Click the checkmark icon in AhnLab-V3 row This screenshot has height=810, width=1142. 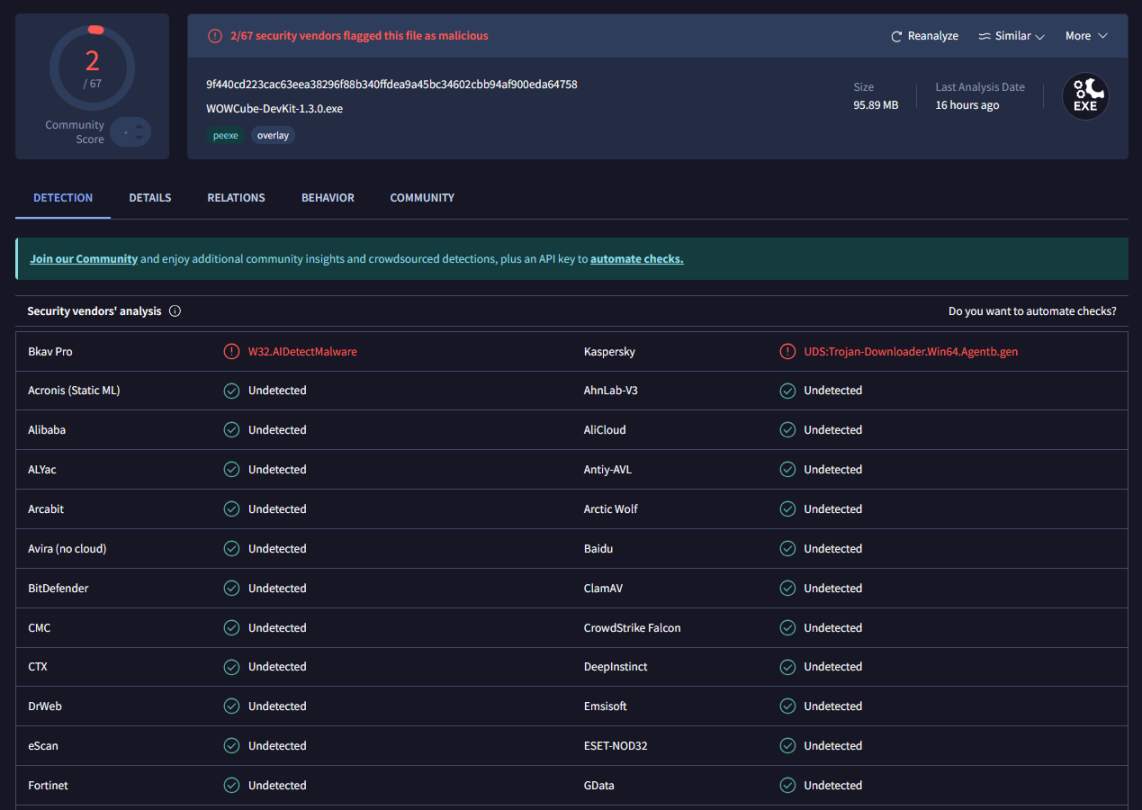click(x=787, y=391)
